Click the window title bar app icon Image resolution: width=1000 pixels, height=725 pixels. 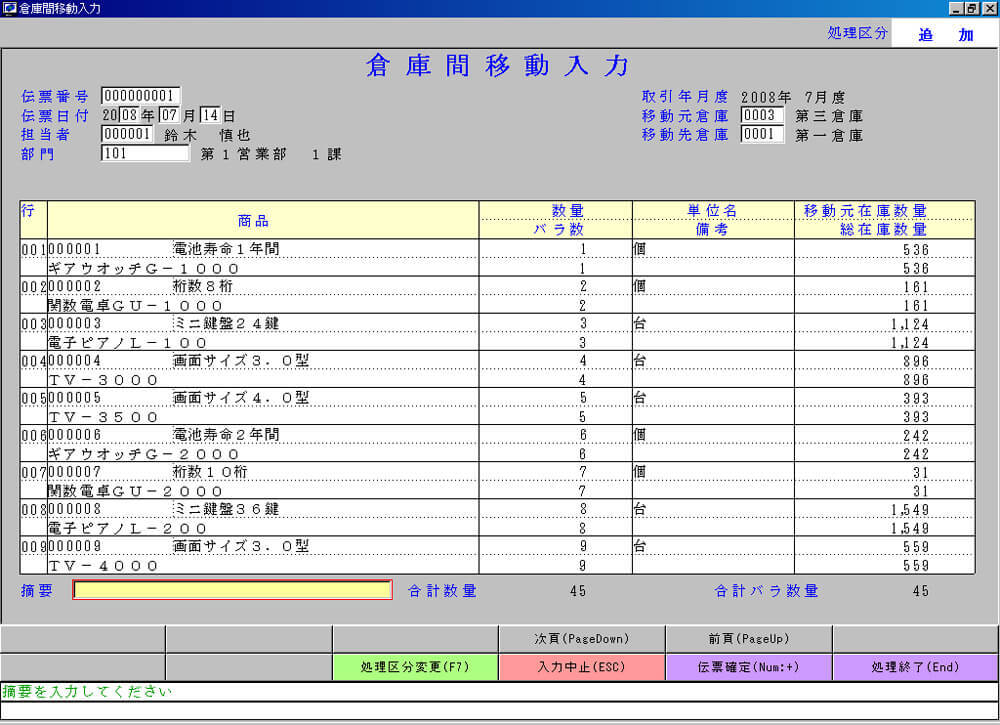tap(9, 8)
